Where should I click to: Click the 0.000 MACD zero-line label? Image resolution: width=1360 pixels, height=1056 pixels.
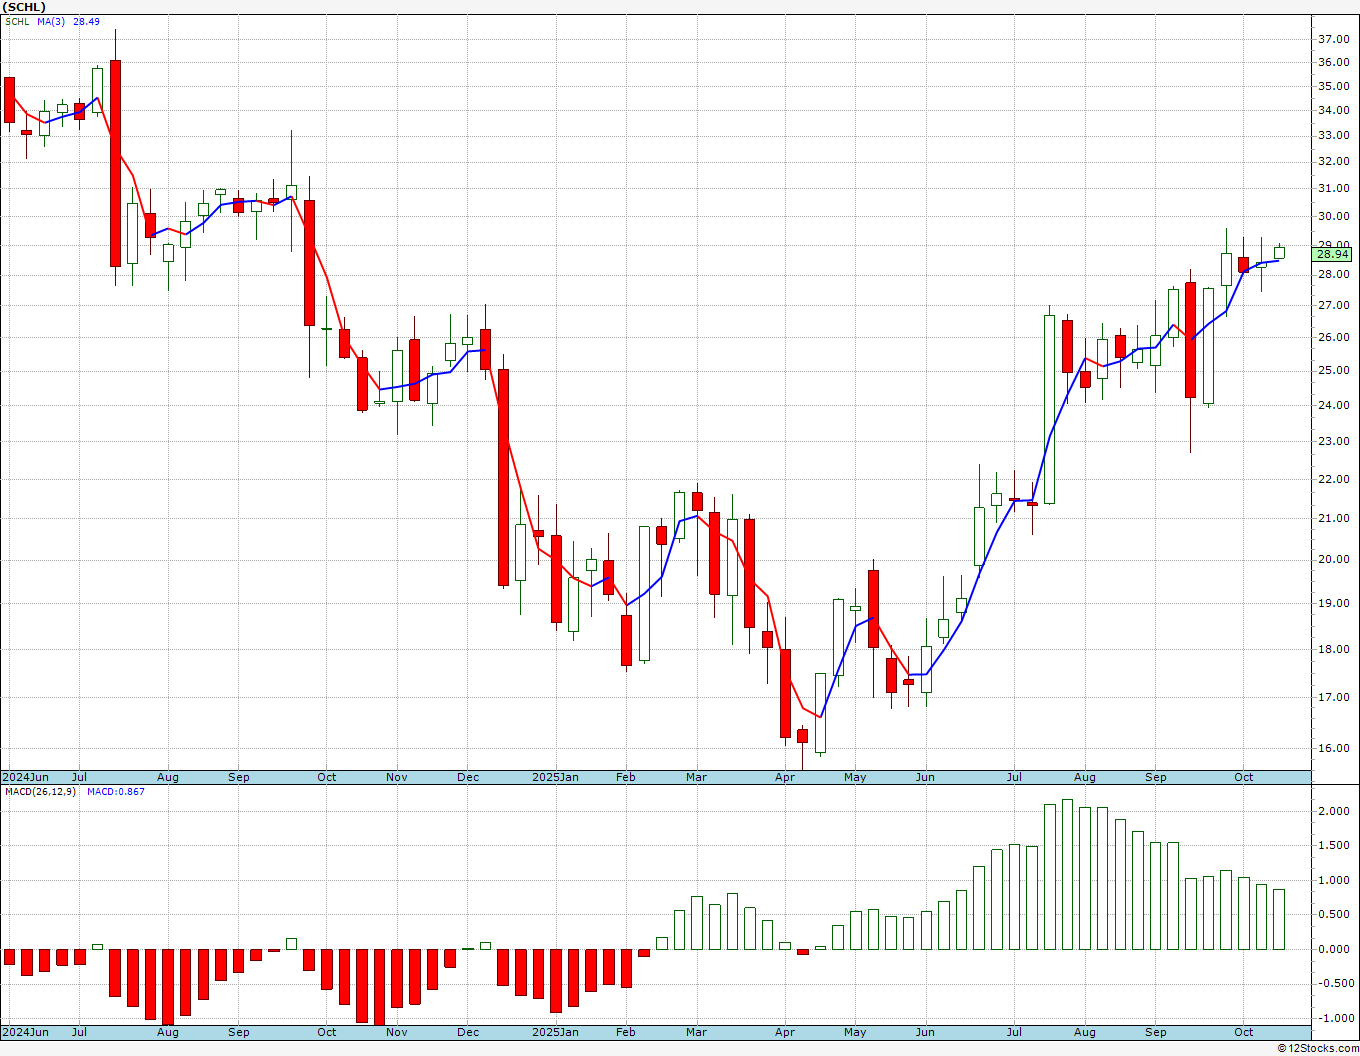click(x=1334, y=949)
